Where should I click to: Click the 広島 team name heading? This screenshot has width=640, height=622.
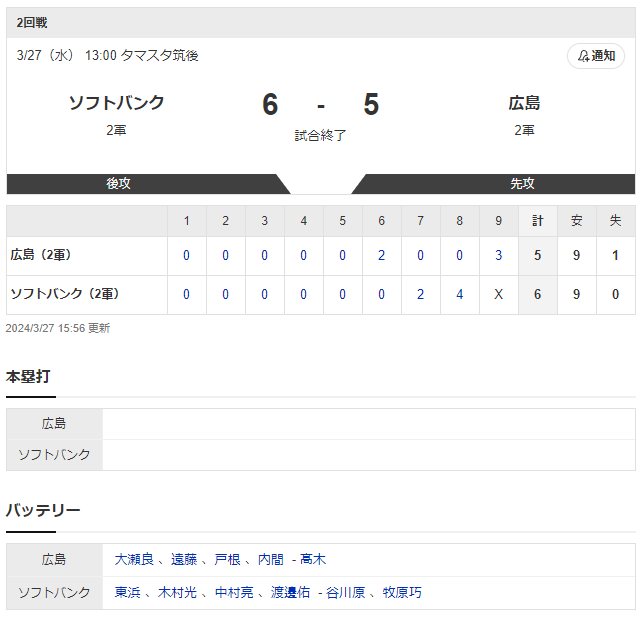pos(524,102)
